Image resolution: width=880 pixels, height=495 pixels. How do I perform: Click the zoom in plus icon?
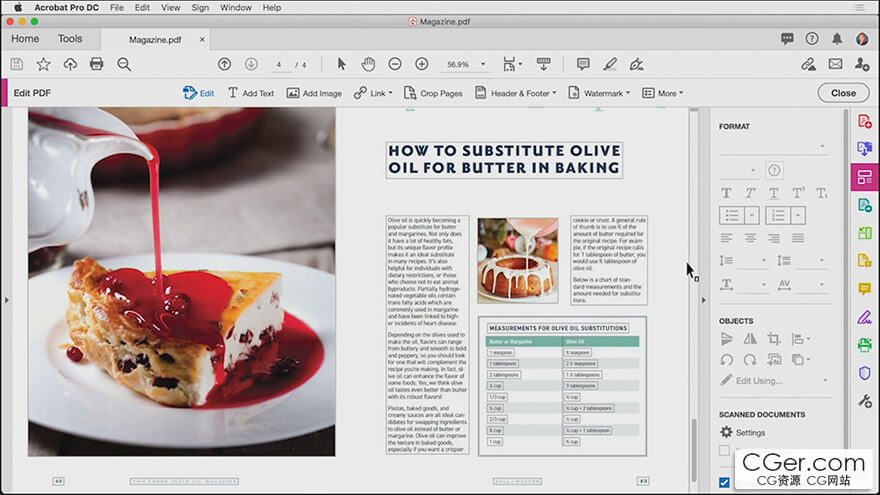(422, 64)
